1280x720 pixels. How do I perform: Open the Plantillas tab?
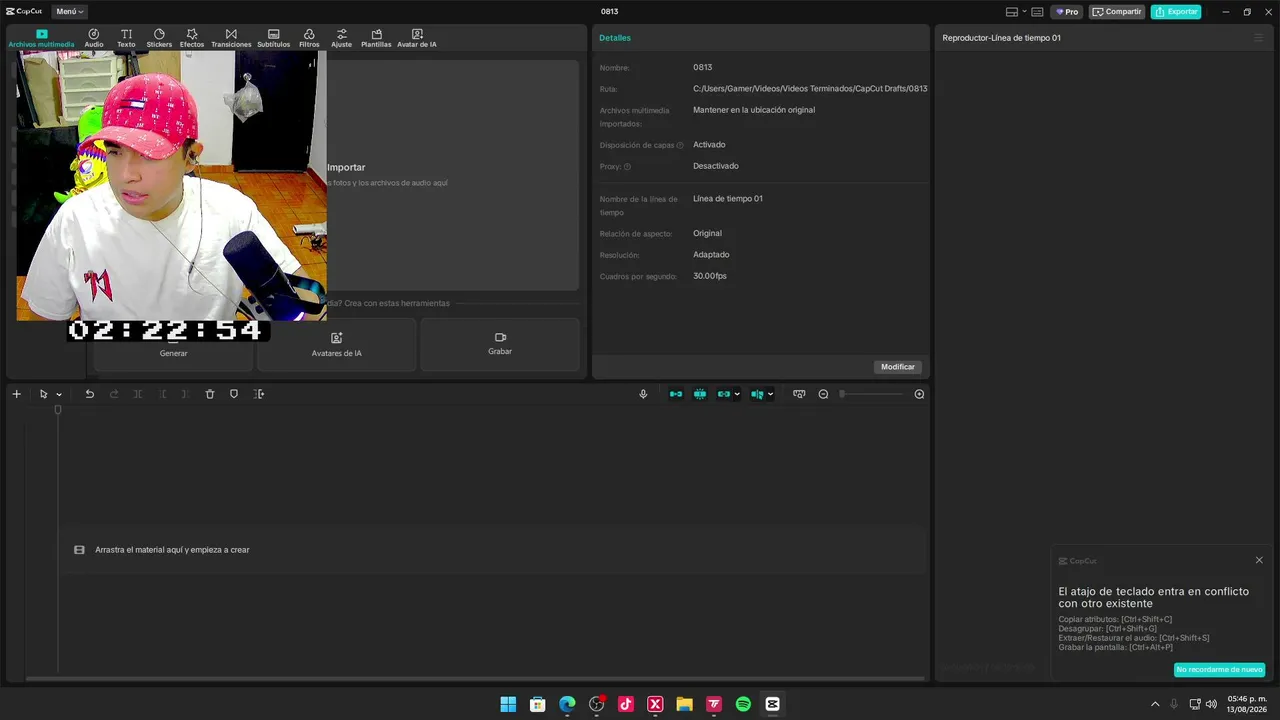point(376,39)
